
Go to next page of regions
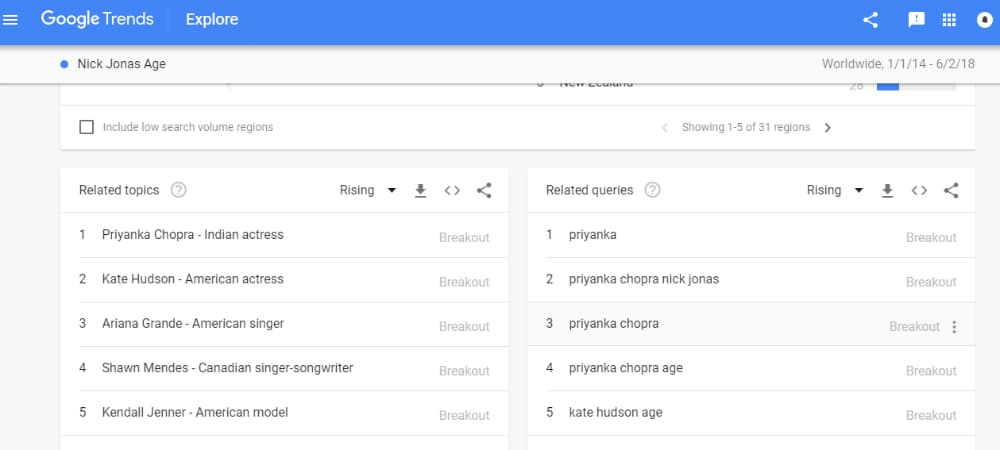point(828,128)
